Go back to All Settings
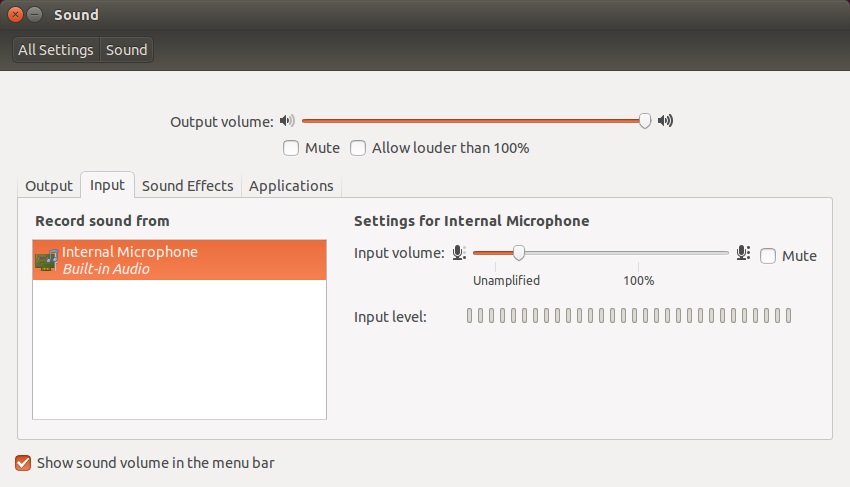The image size is (850, 487). click(56, 50)
